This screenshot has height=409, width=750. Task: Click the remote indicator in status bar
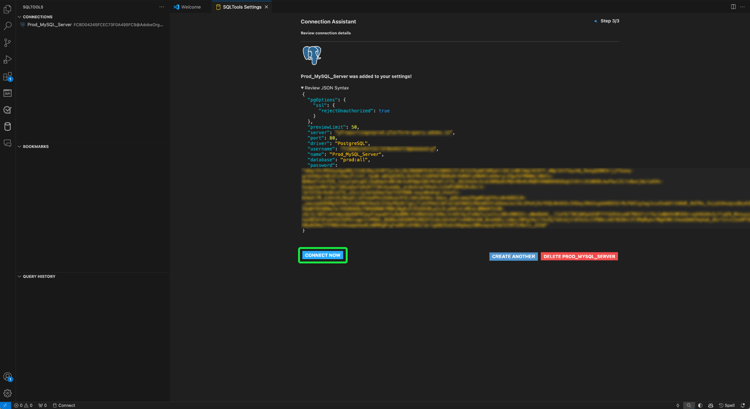(x=5, y=405)
